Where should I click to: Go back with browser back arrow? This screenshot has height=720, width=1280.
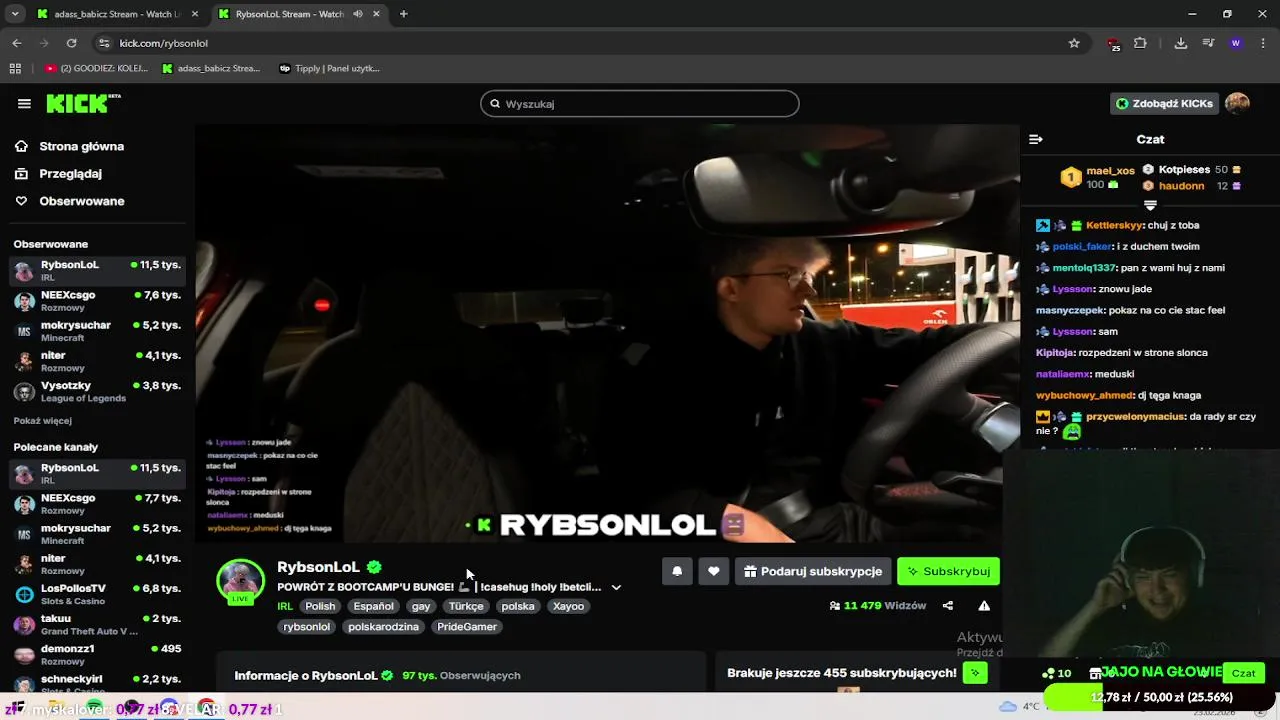tap(17, 43)
